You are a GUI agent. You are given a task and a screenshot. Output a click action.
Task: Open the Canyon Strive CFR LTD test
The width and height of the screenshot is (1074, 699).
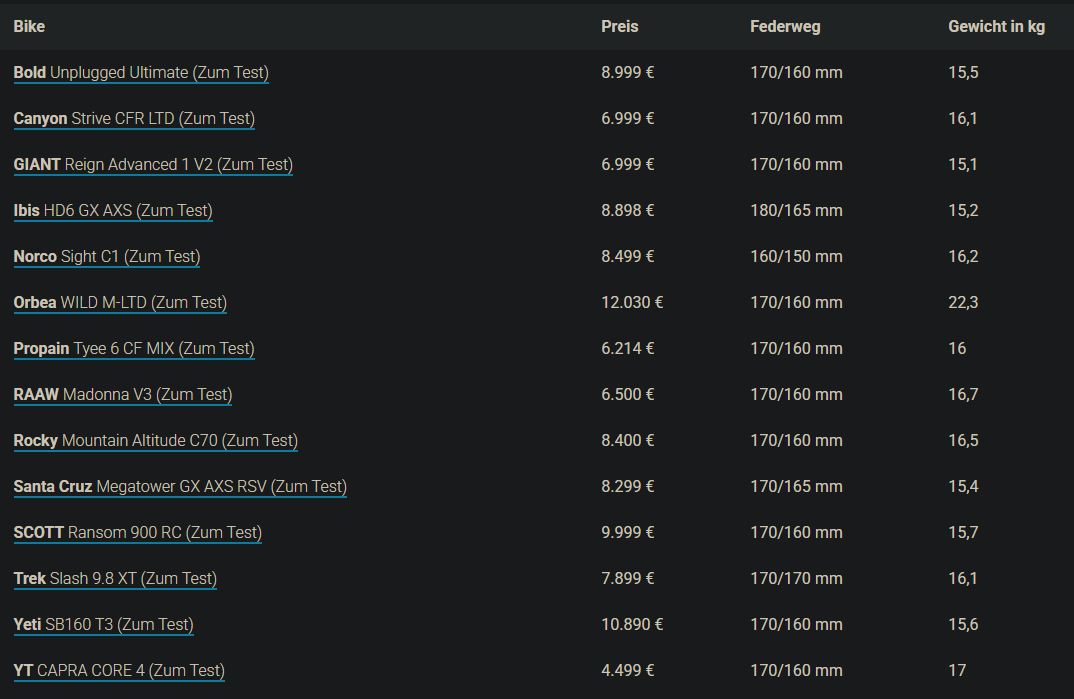[x=134, y=119]
